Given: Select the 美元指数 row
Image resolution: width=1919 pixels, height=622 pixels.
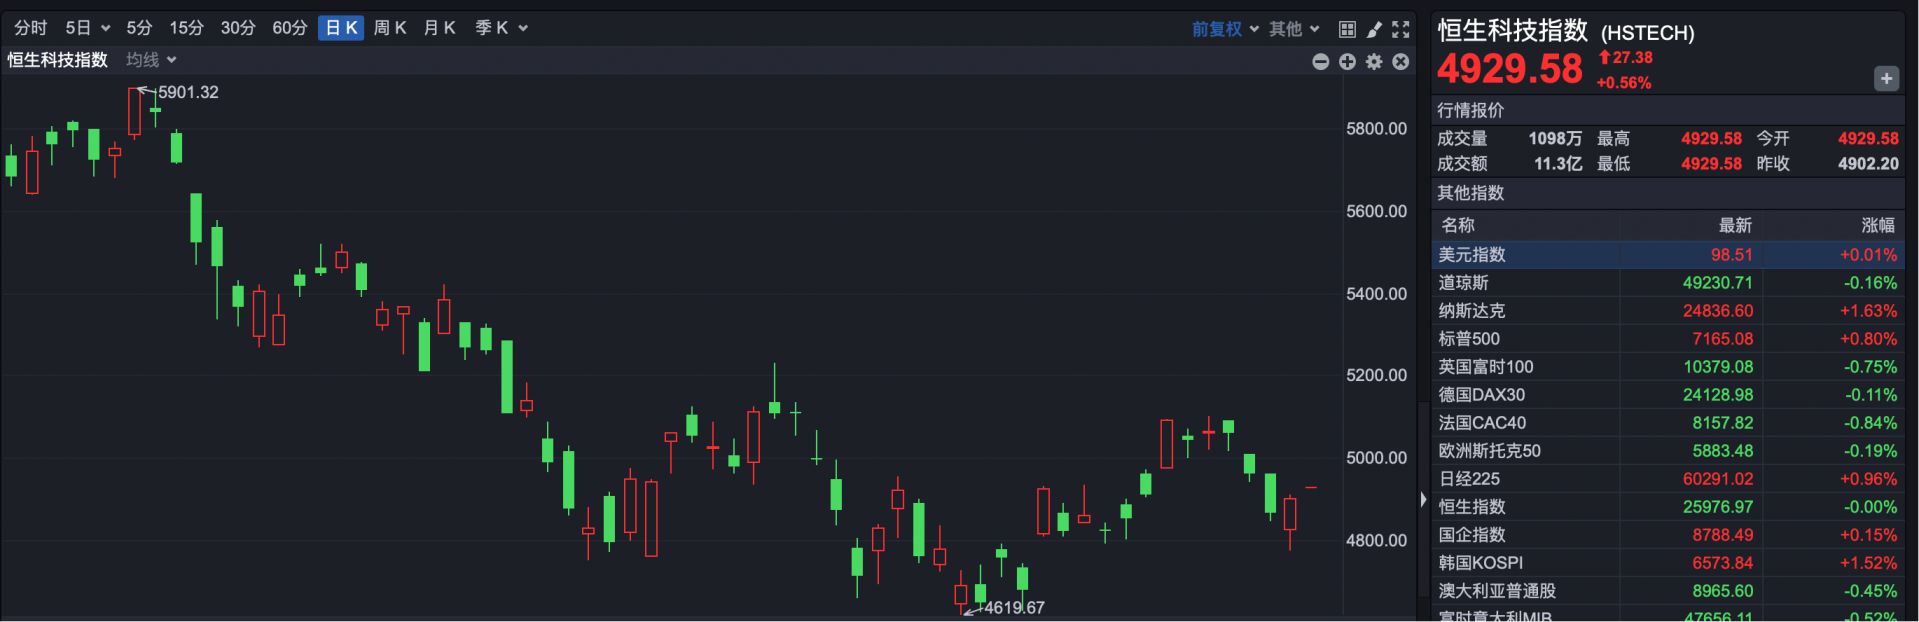Looking at the screenshot, I should (x=1668, y=255).
